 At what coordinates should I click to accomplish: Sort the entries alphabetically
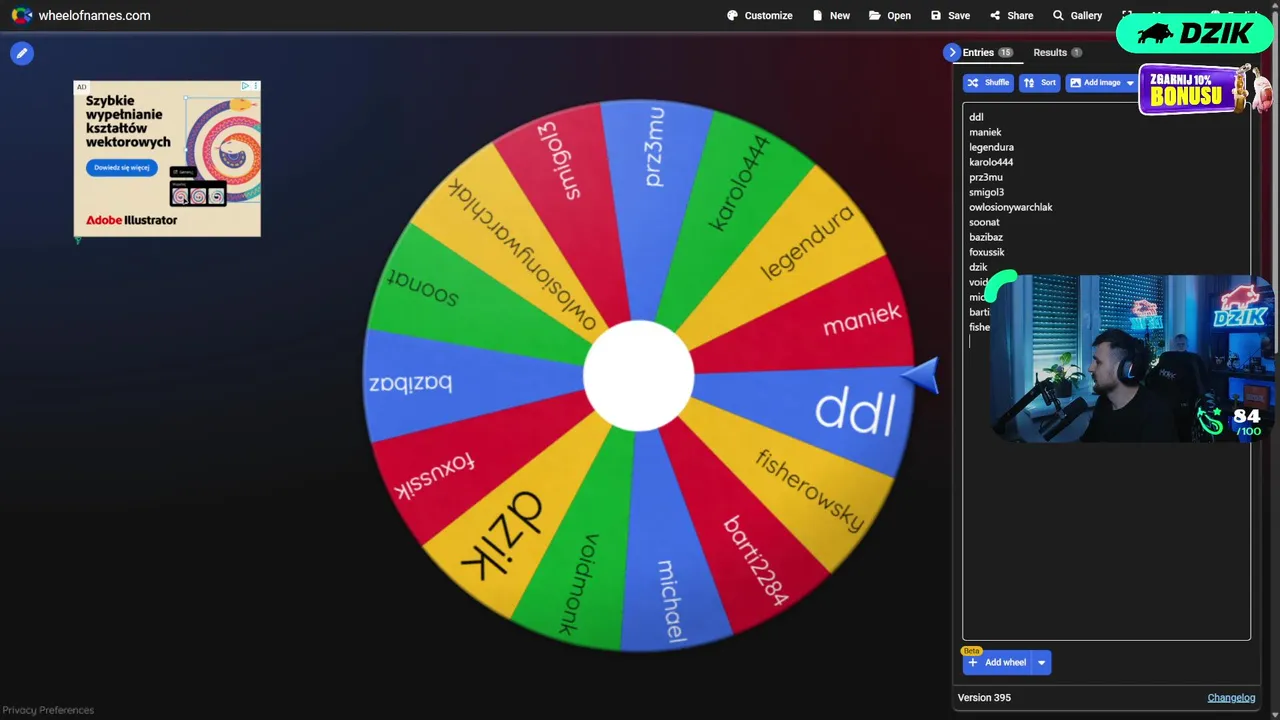(x=1040, y=83)
